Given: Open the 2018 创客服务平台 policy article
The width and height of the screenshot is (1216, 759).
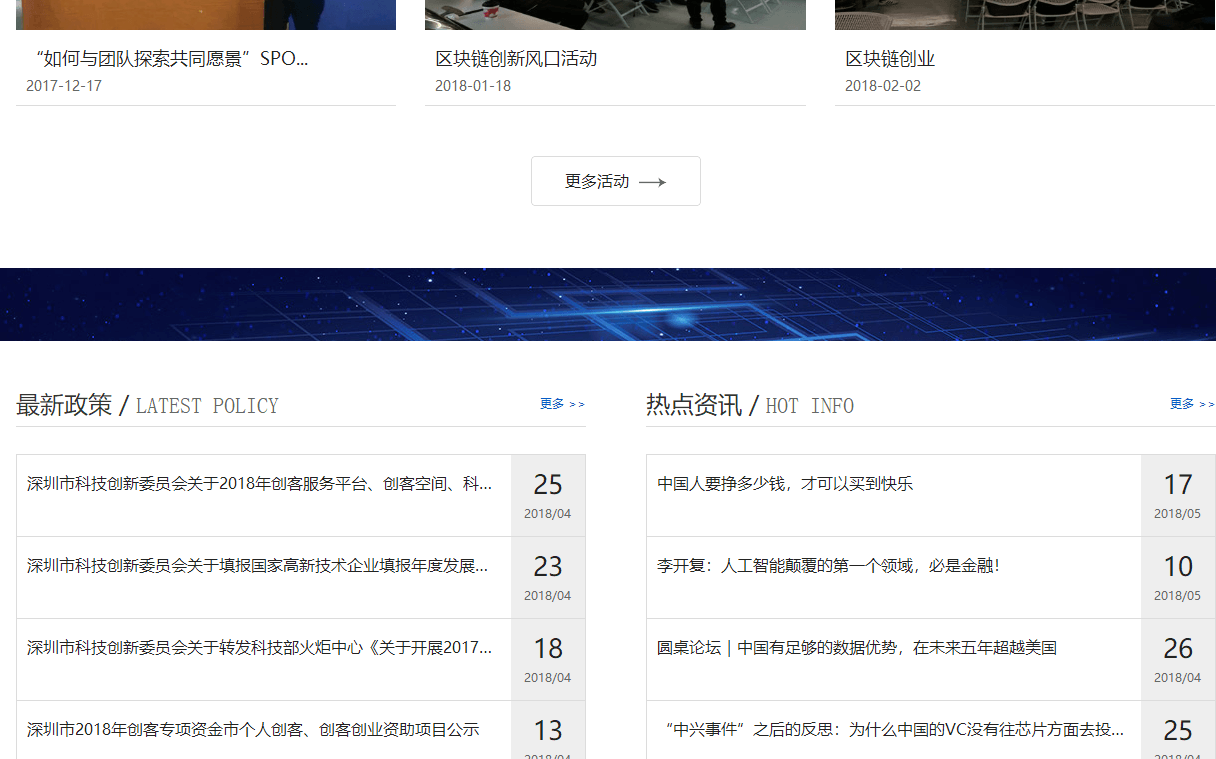Looking at the screenshot, I should (258, 483).
